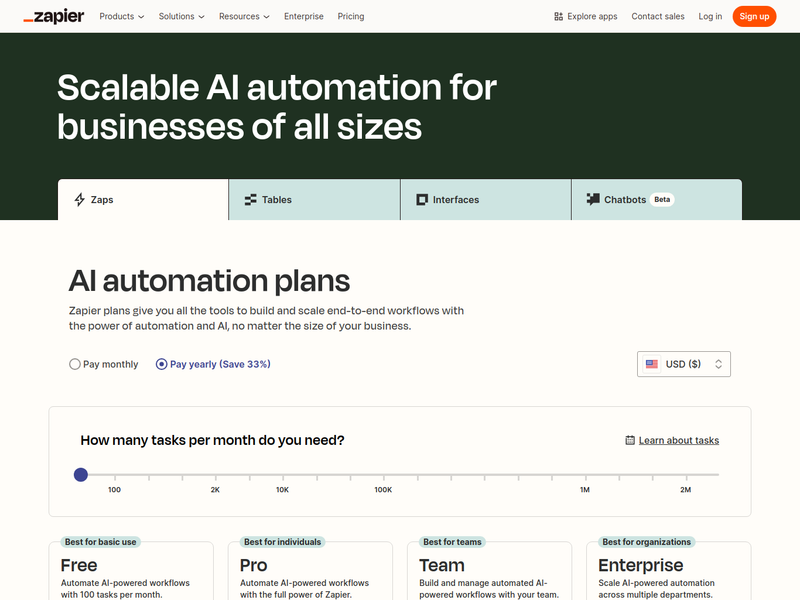This screenshot has height=600, width=800.
Task: Click the Best for organizations label
Action: click(x=646, y=542)
